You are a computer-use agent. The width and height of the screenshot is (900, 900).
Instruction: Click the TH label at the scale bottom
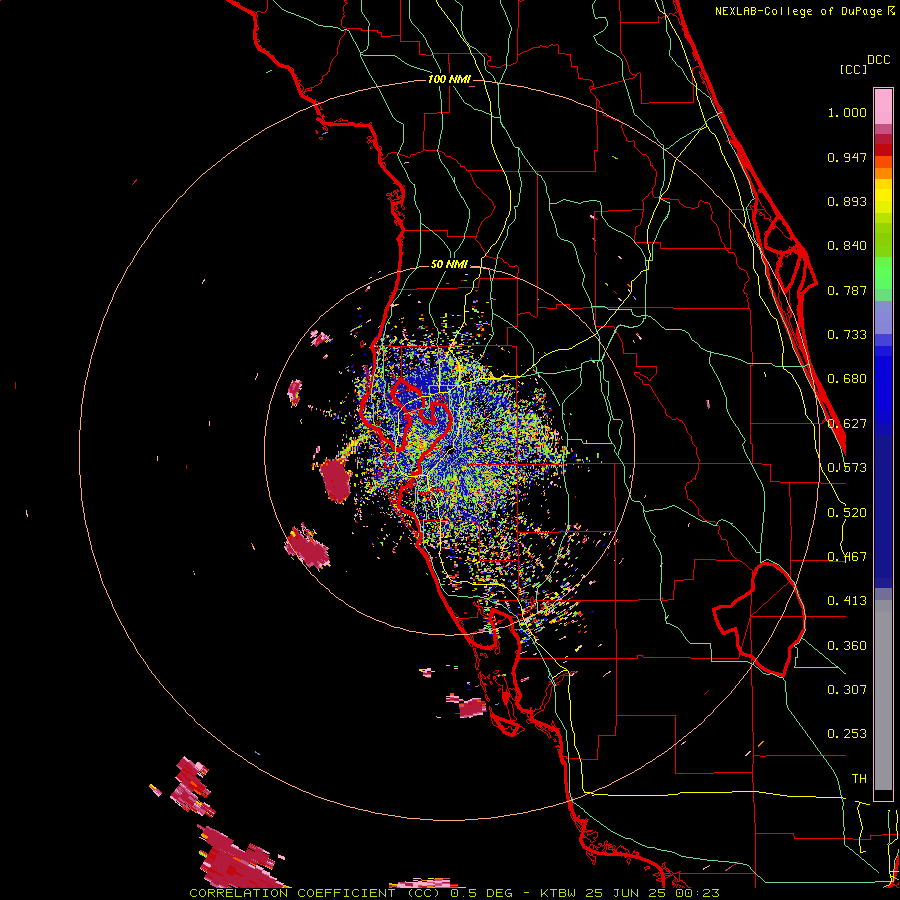click(x=859, y=779)
